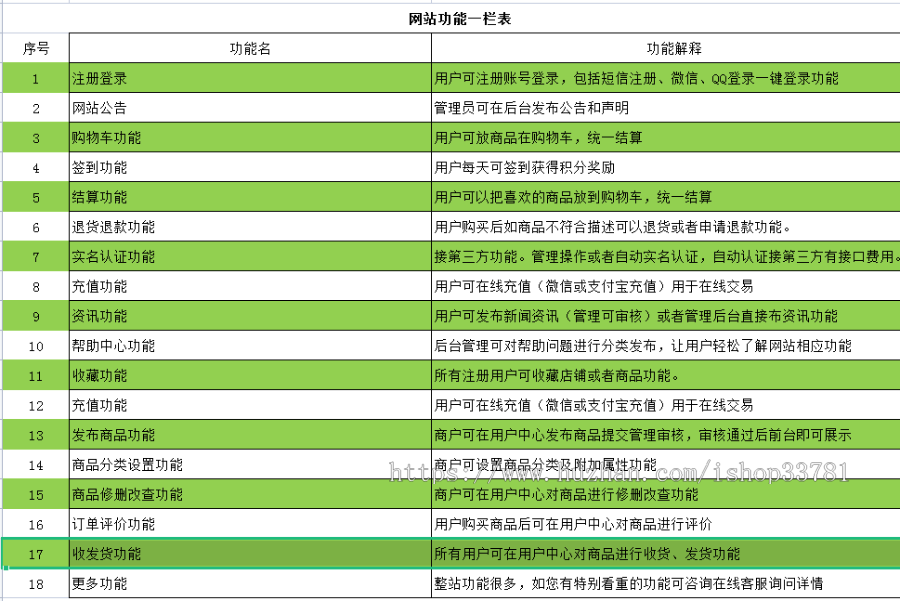Click the "序号" header cell

point(36,48)
